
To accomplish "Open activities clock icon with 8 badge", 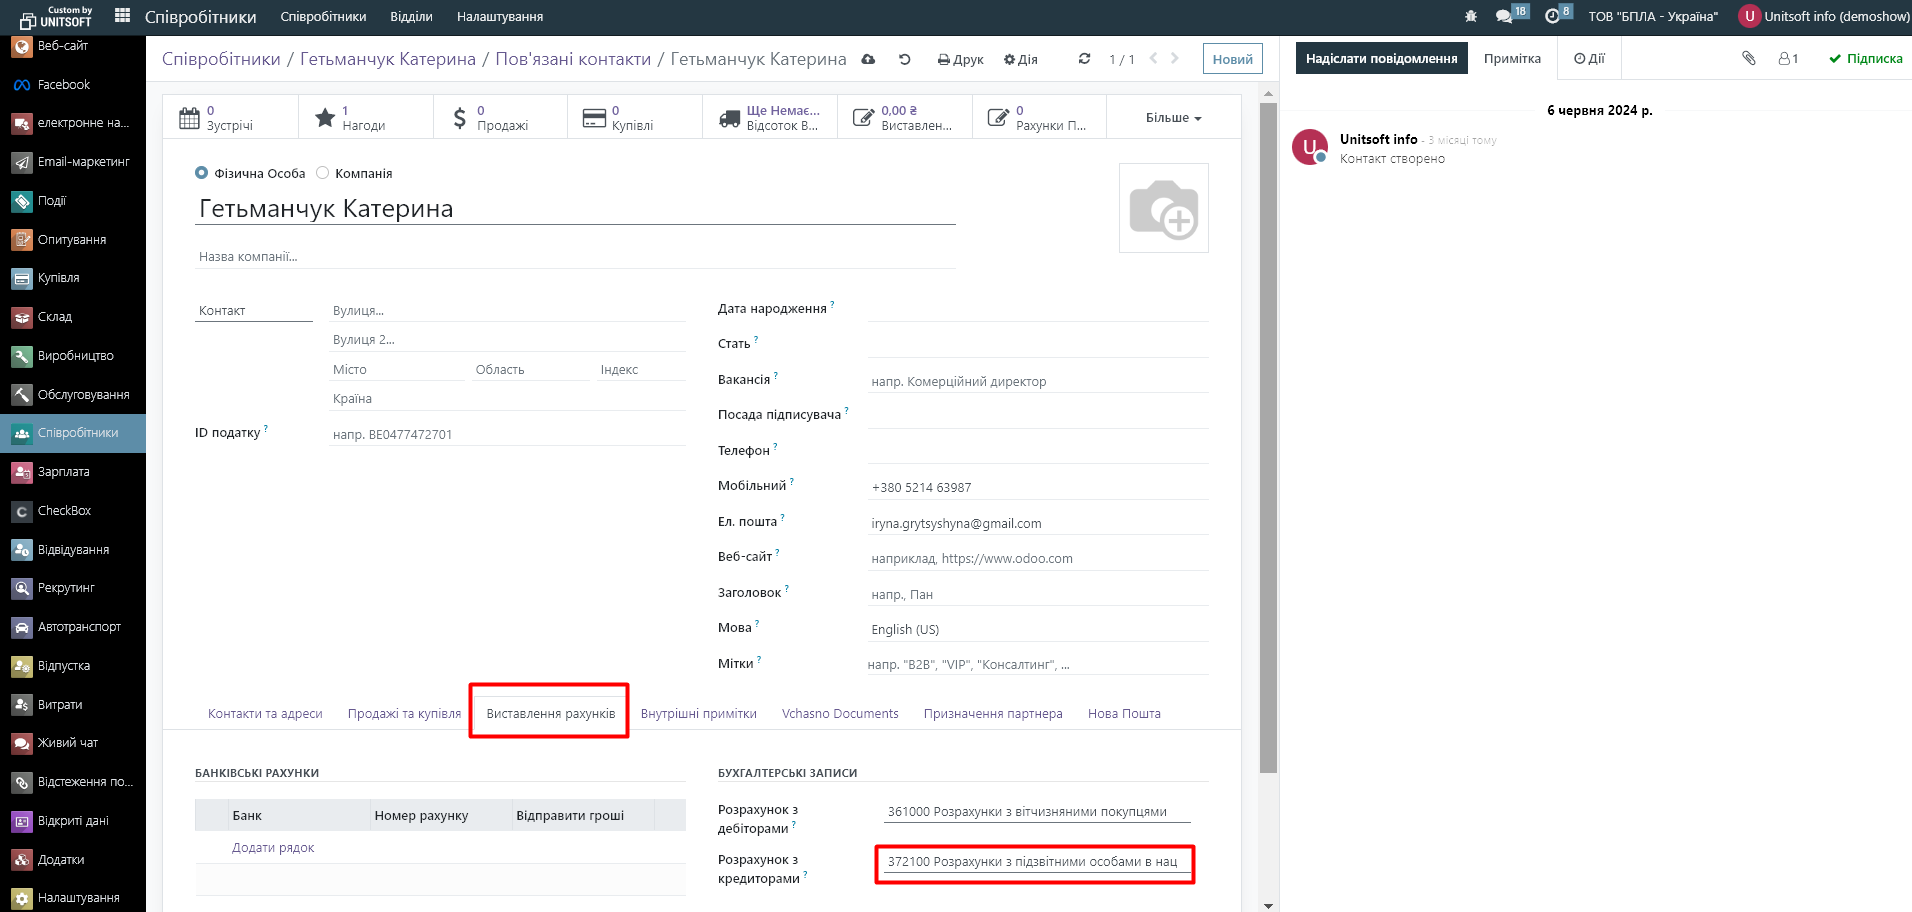I will pyautogui.click(x=1552, y=16).
